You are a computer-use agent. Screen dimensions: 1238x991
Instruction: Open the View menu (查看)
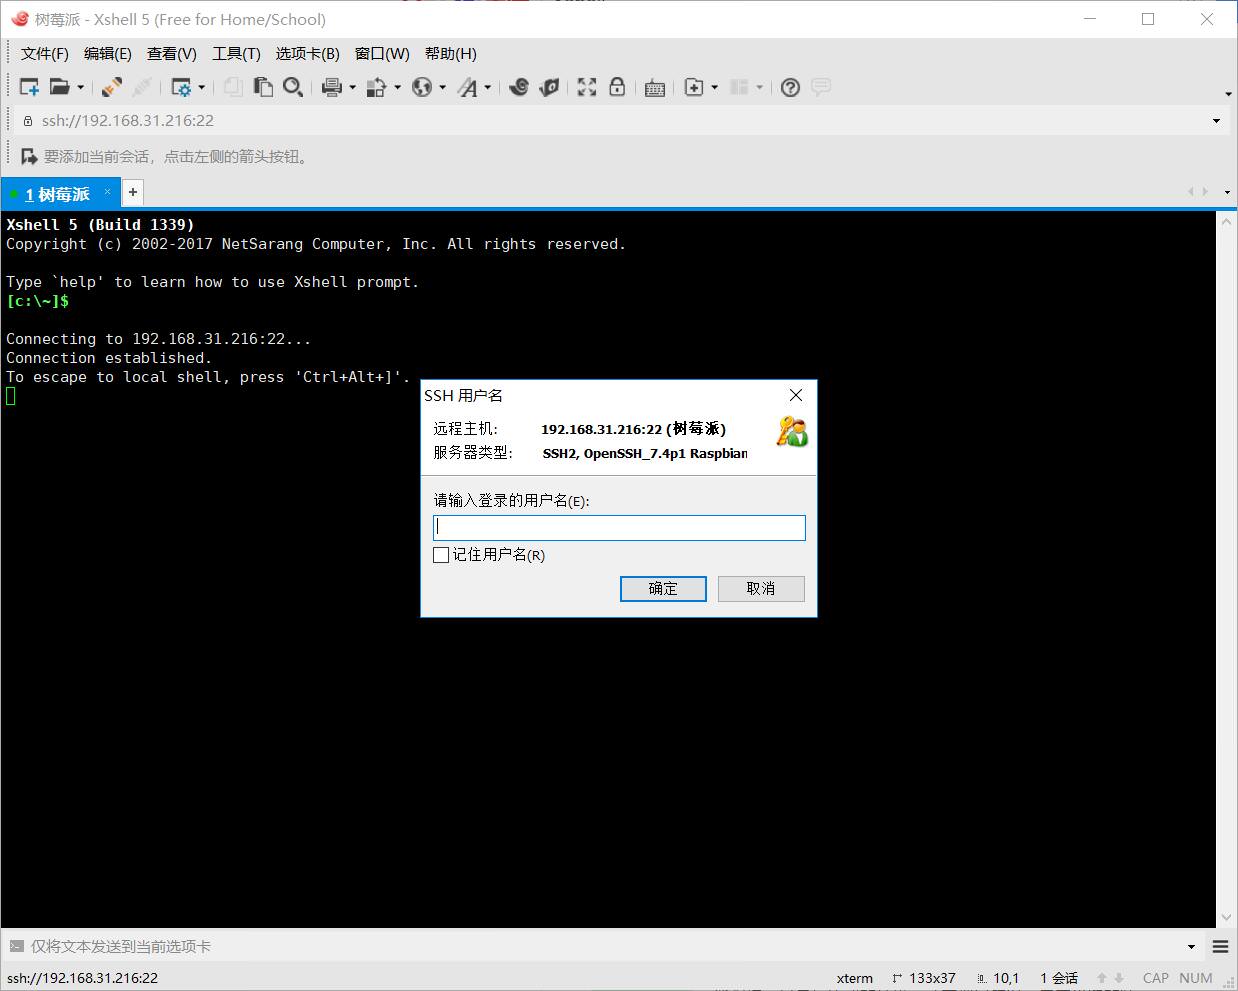(x=172, y=54)
